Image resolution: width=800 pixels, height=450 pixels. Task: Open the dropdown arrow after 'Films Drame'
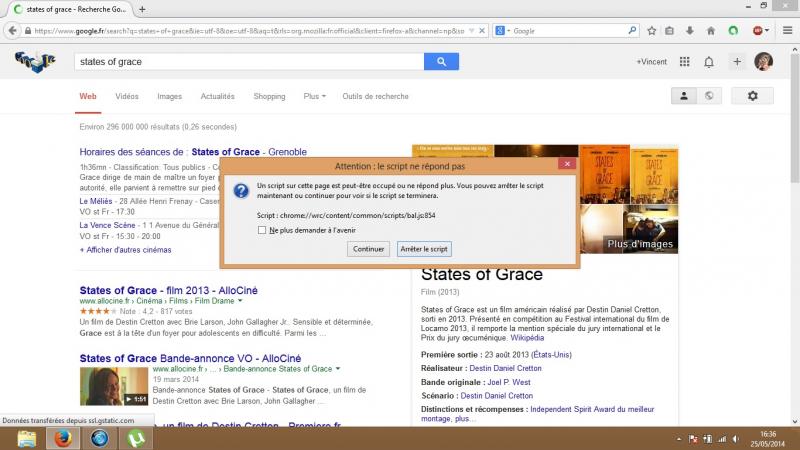pos(240,301)
